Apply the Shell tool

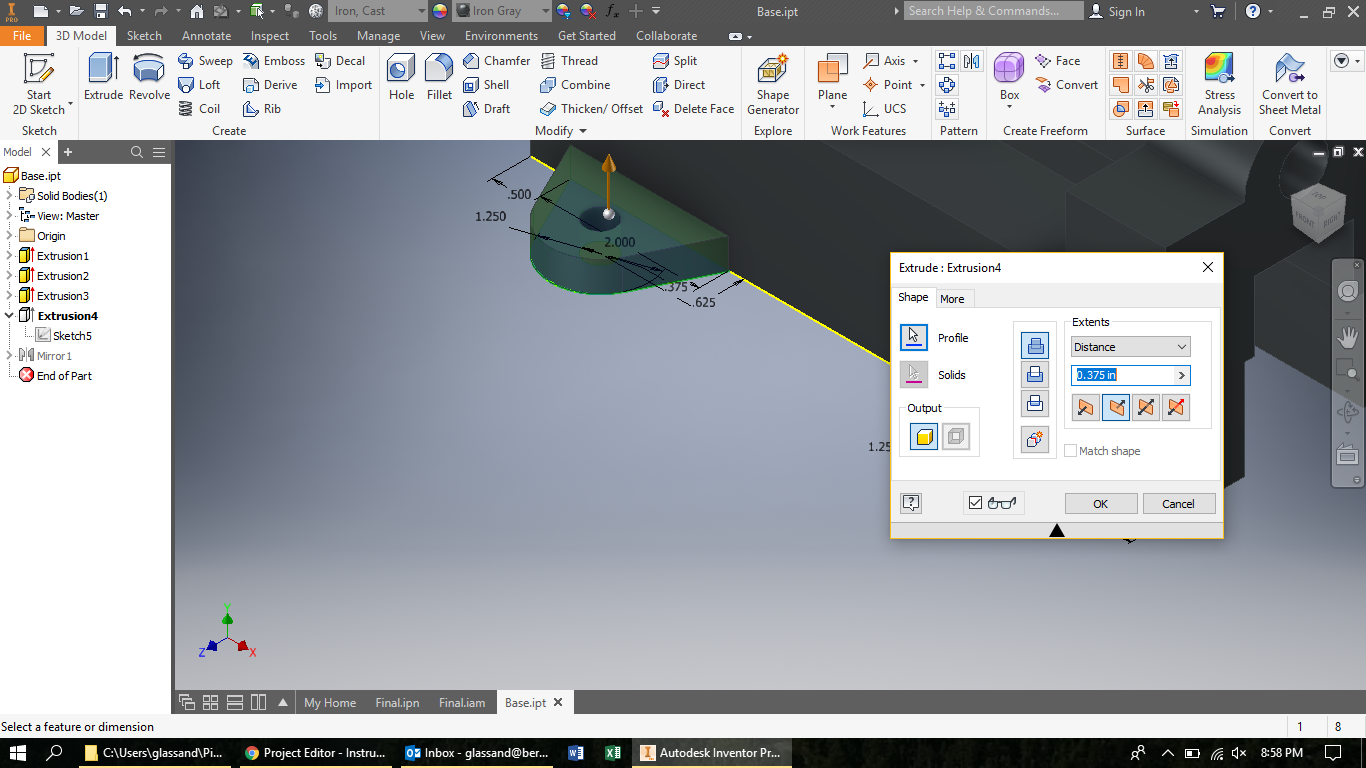tap(486, 85)
